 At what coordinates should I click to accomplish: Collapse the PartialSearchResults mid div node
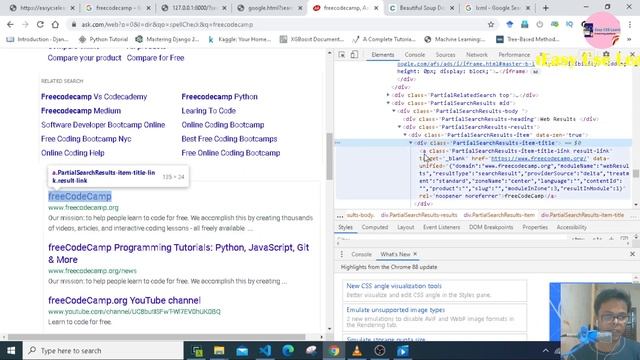(388, 103)
